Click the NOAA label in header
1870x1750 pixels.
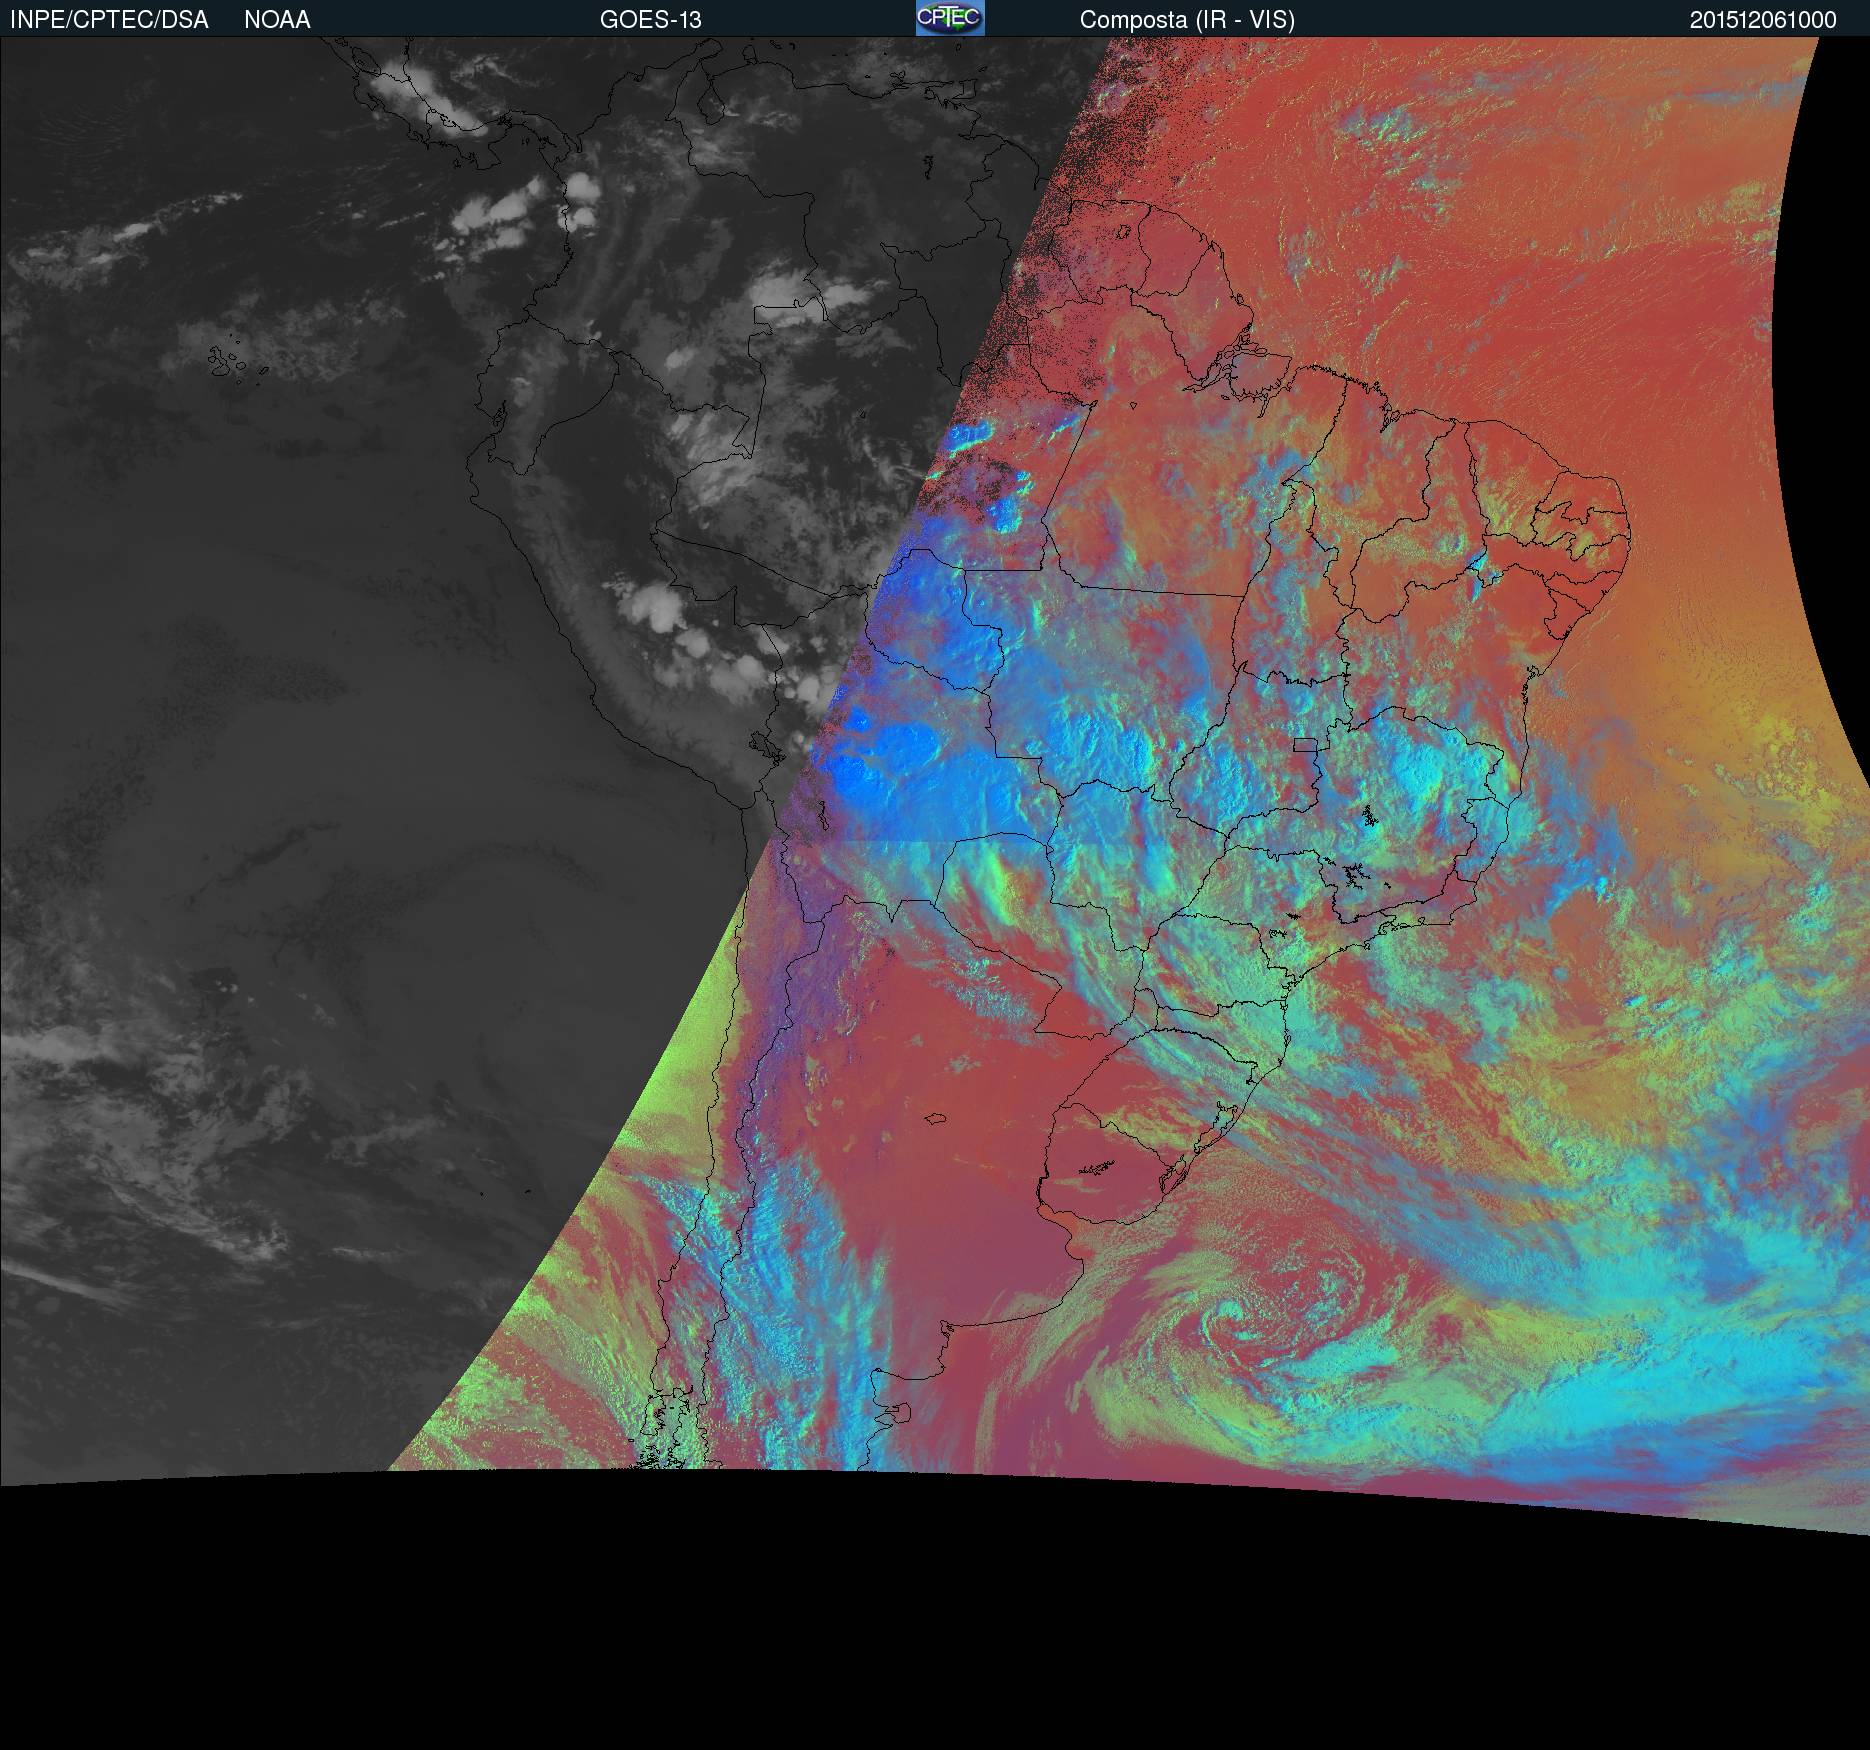277,20
